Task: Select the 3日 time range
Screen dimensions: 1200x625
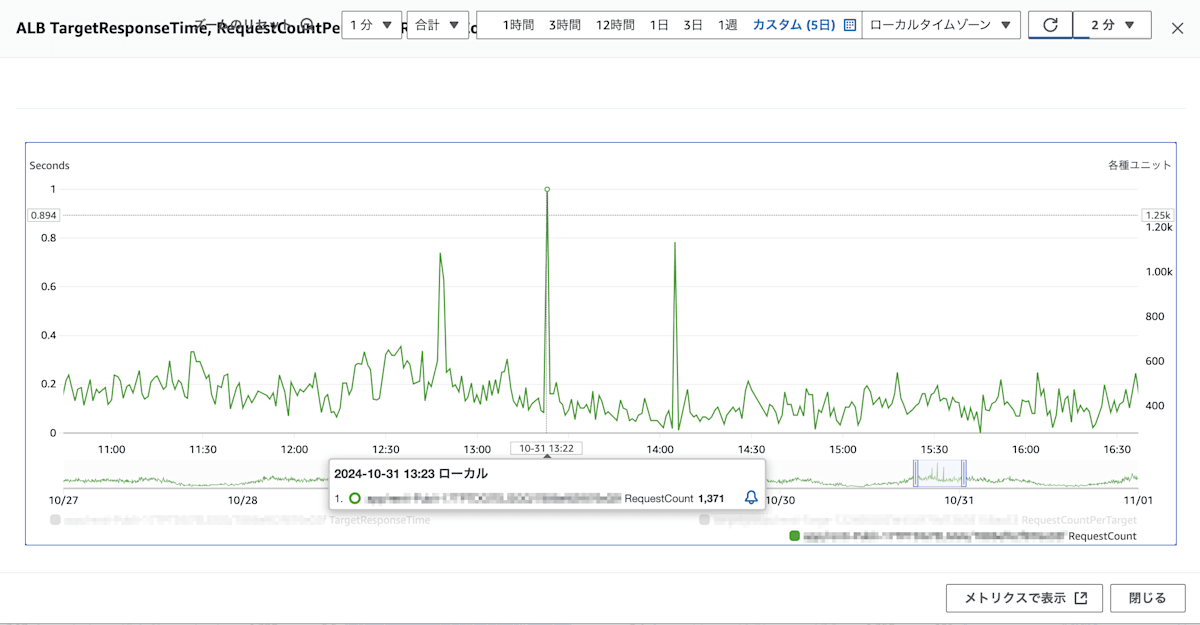Action: [693, 25]
